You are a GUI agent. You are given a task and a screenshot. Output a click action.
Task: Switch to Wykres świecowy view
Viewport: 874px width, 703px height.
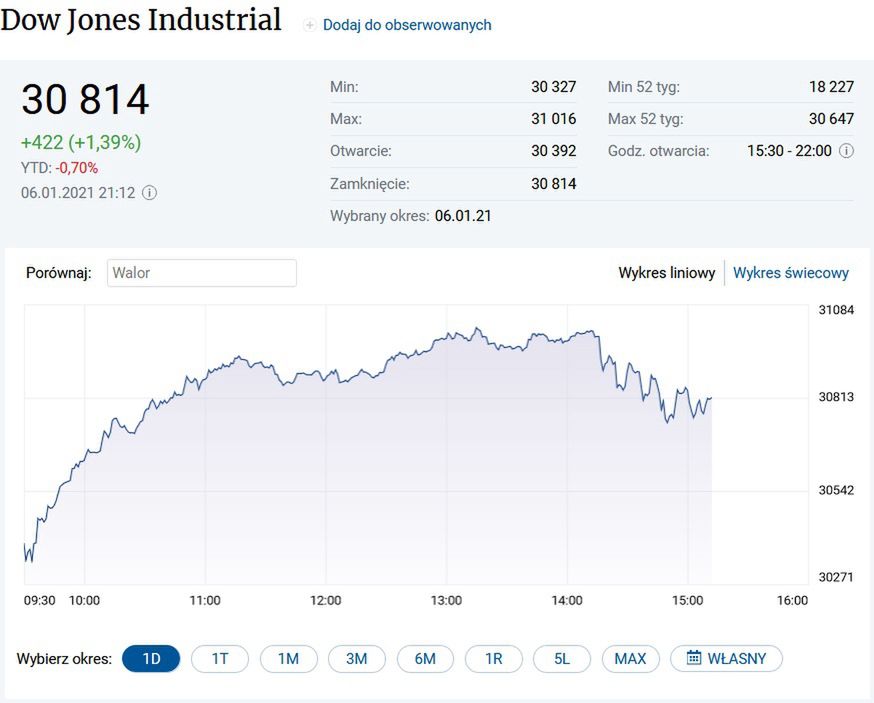click(791, 273)
